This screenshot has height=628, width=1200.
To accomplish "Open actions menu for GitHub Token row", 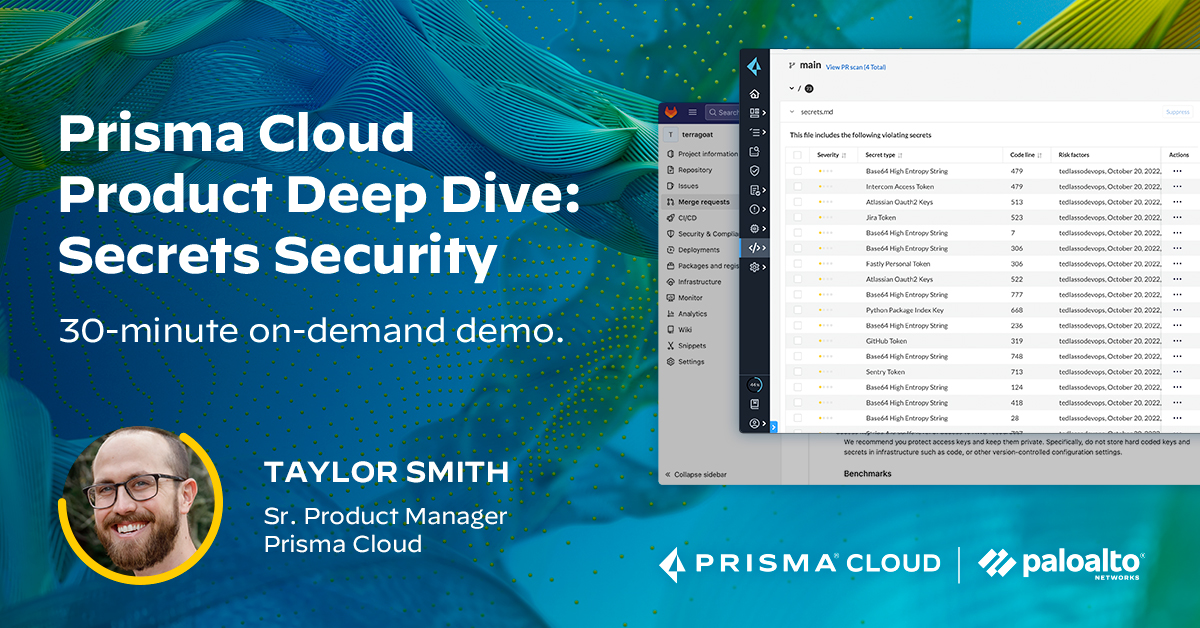I will tap(1177, 341).
